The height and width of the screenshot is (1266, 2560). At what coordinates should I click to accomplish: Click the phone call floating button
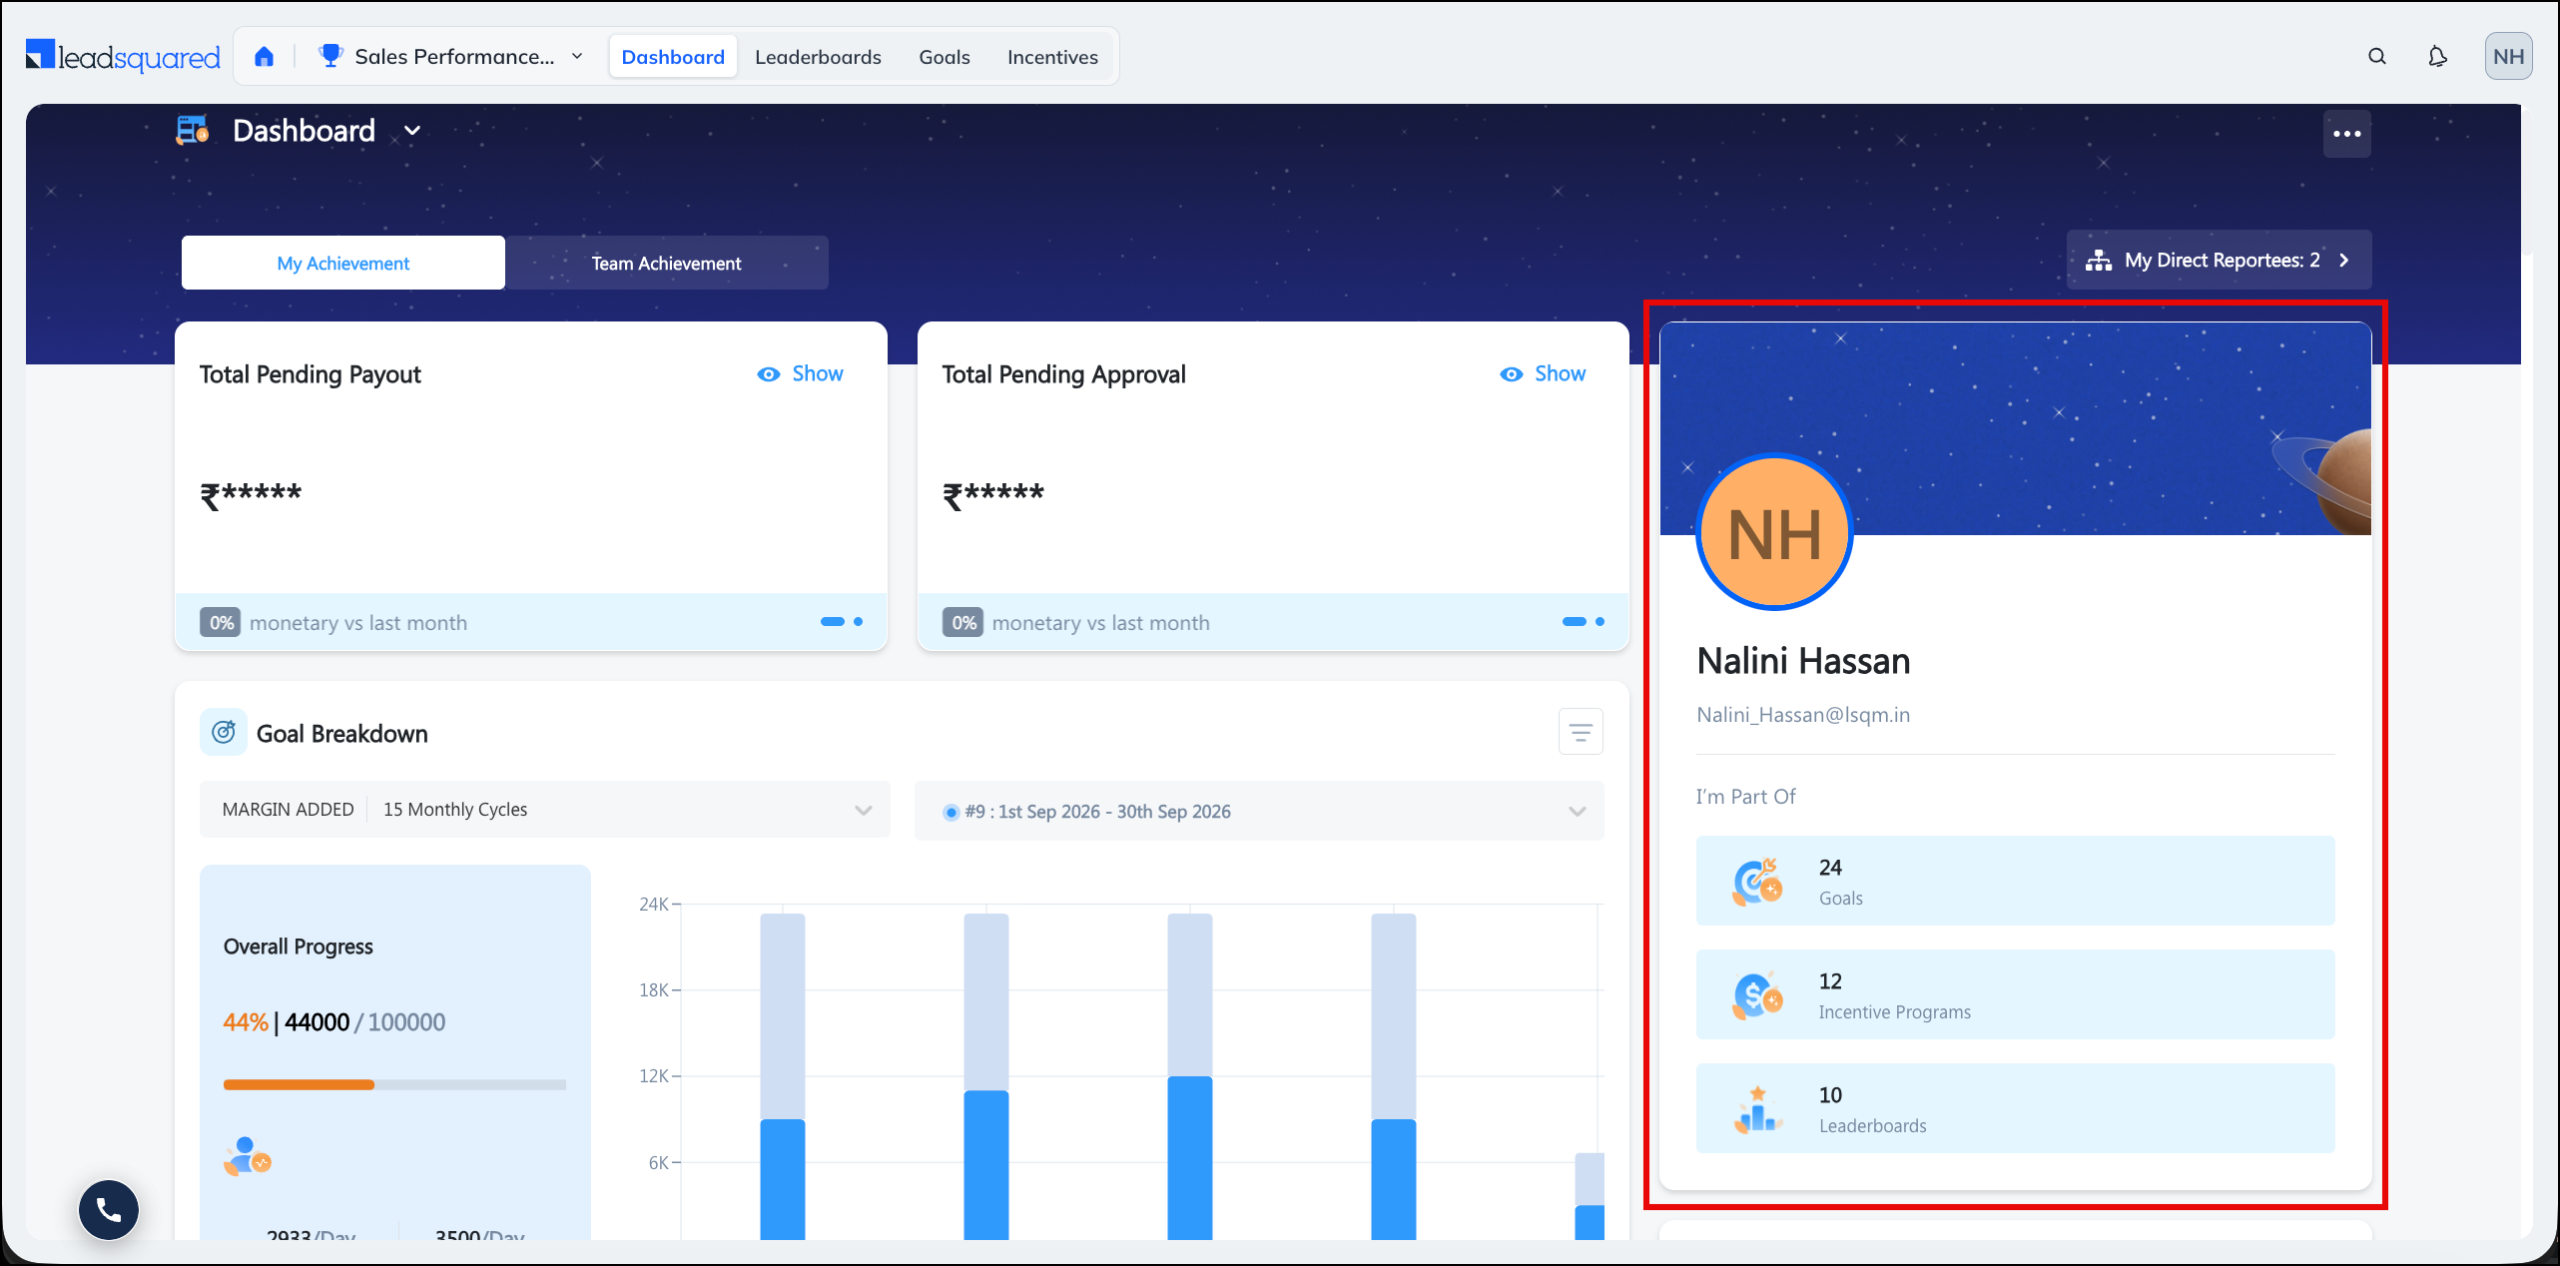[x=109, y=1210]
